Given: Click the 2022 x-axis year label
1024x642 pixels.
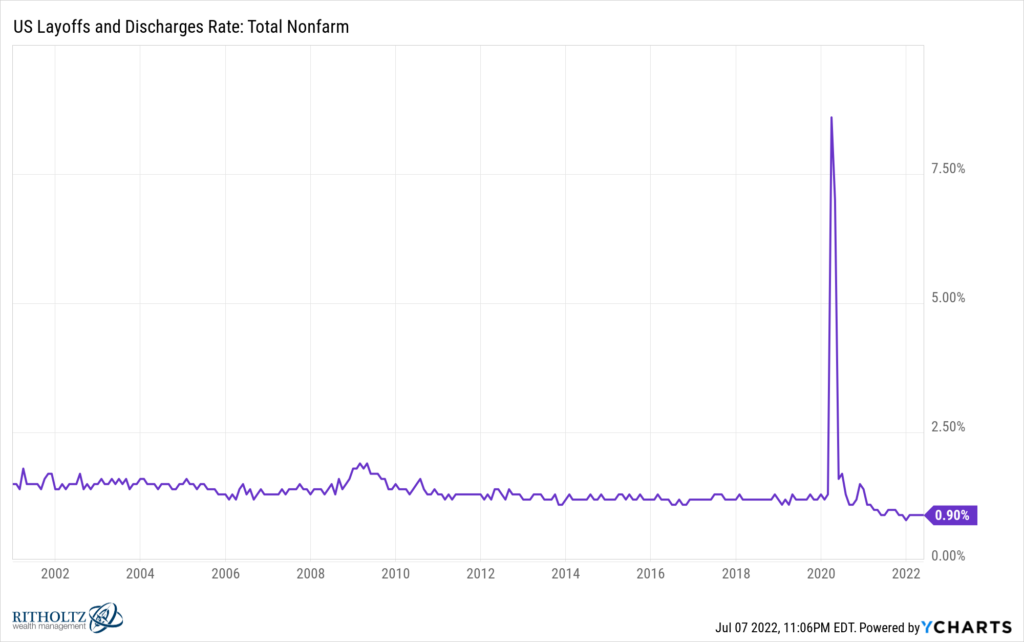Looking at the screenshot, I should [905, 573].
